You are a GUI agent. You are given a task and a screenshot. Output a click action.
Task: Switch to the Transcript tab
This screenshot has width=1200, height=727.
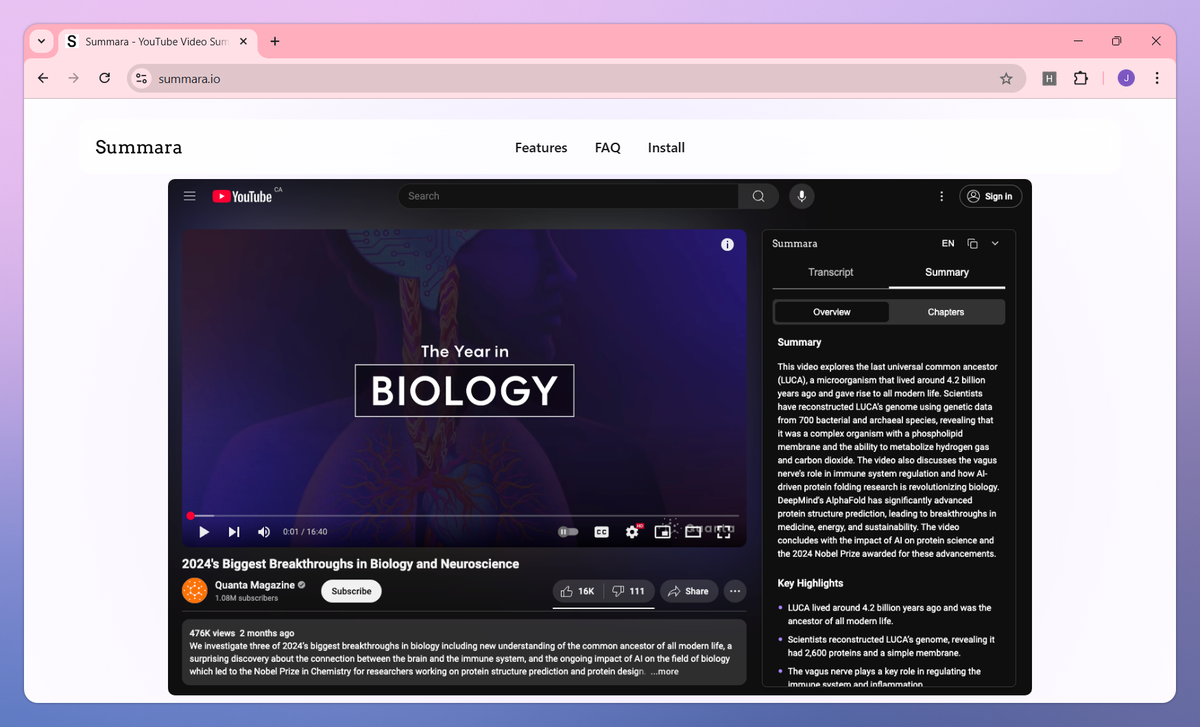830,272
